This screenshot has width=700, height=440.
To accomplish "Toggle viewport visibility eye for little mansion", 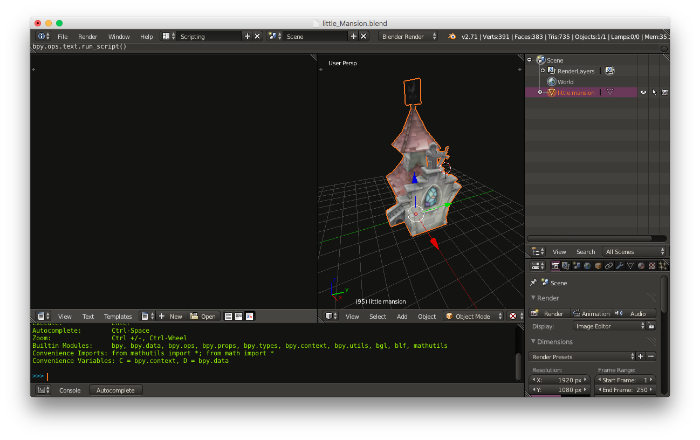I will [643, 92].
